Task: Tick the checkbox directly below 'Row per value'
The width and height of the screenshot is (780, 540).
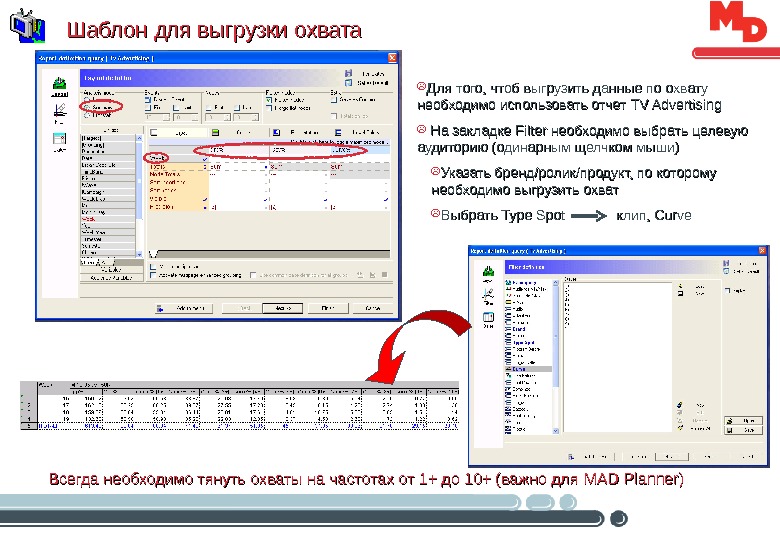Action: click(269, 107)
